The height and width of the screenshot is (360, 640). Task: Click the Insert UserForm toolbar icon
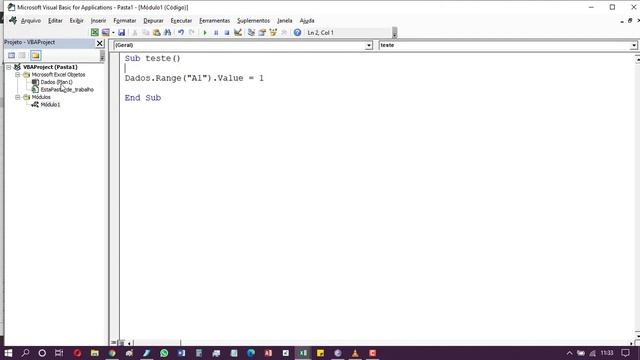(105, 32)
